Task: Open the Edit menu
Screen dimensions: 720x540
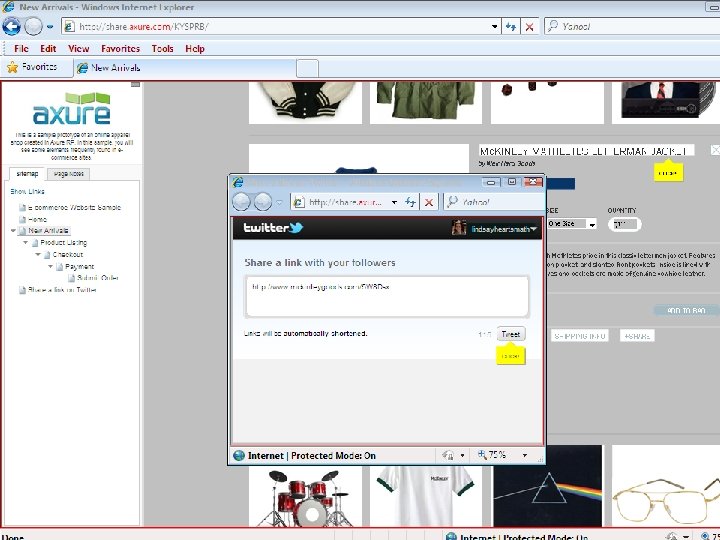Action: click(48, 49)
